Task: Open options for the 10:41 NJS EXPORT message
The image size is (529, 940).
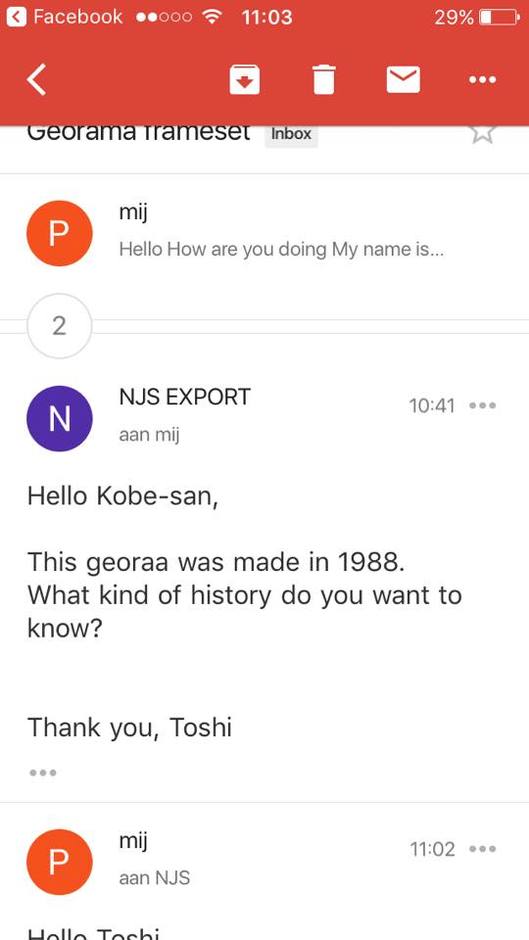Action: (483, 406)
